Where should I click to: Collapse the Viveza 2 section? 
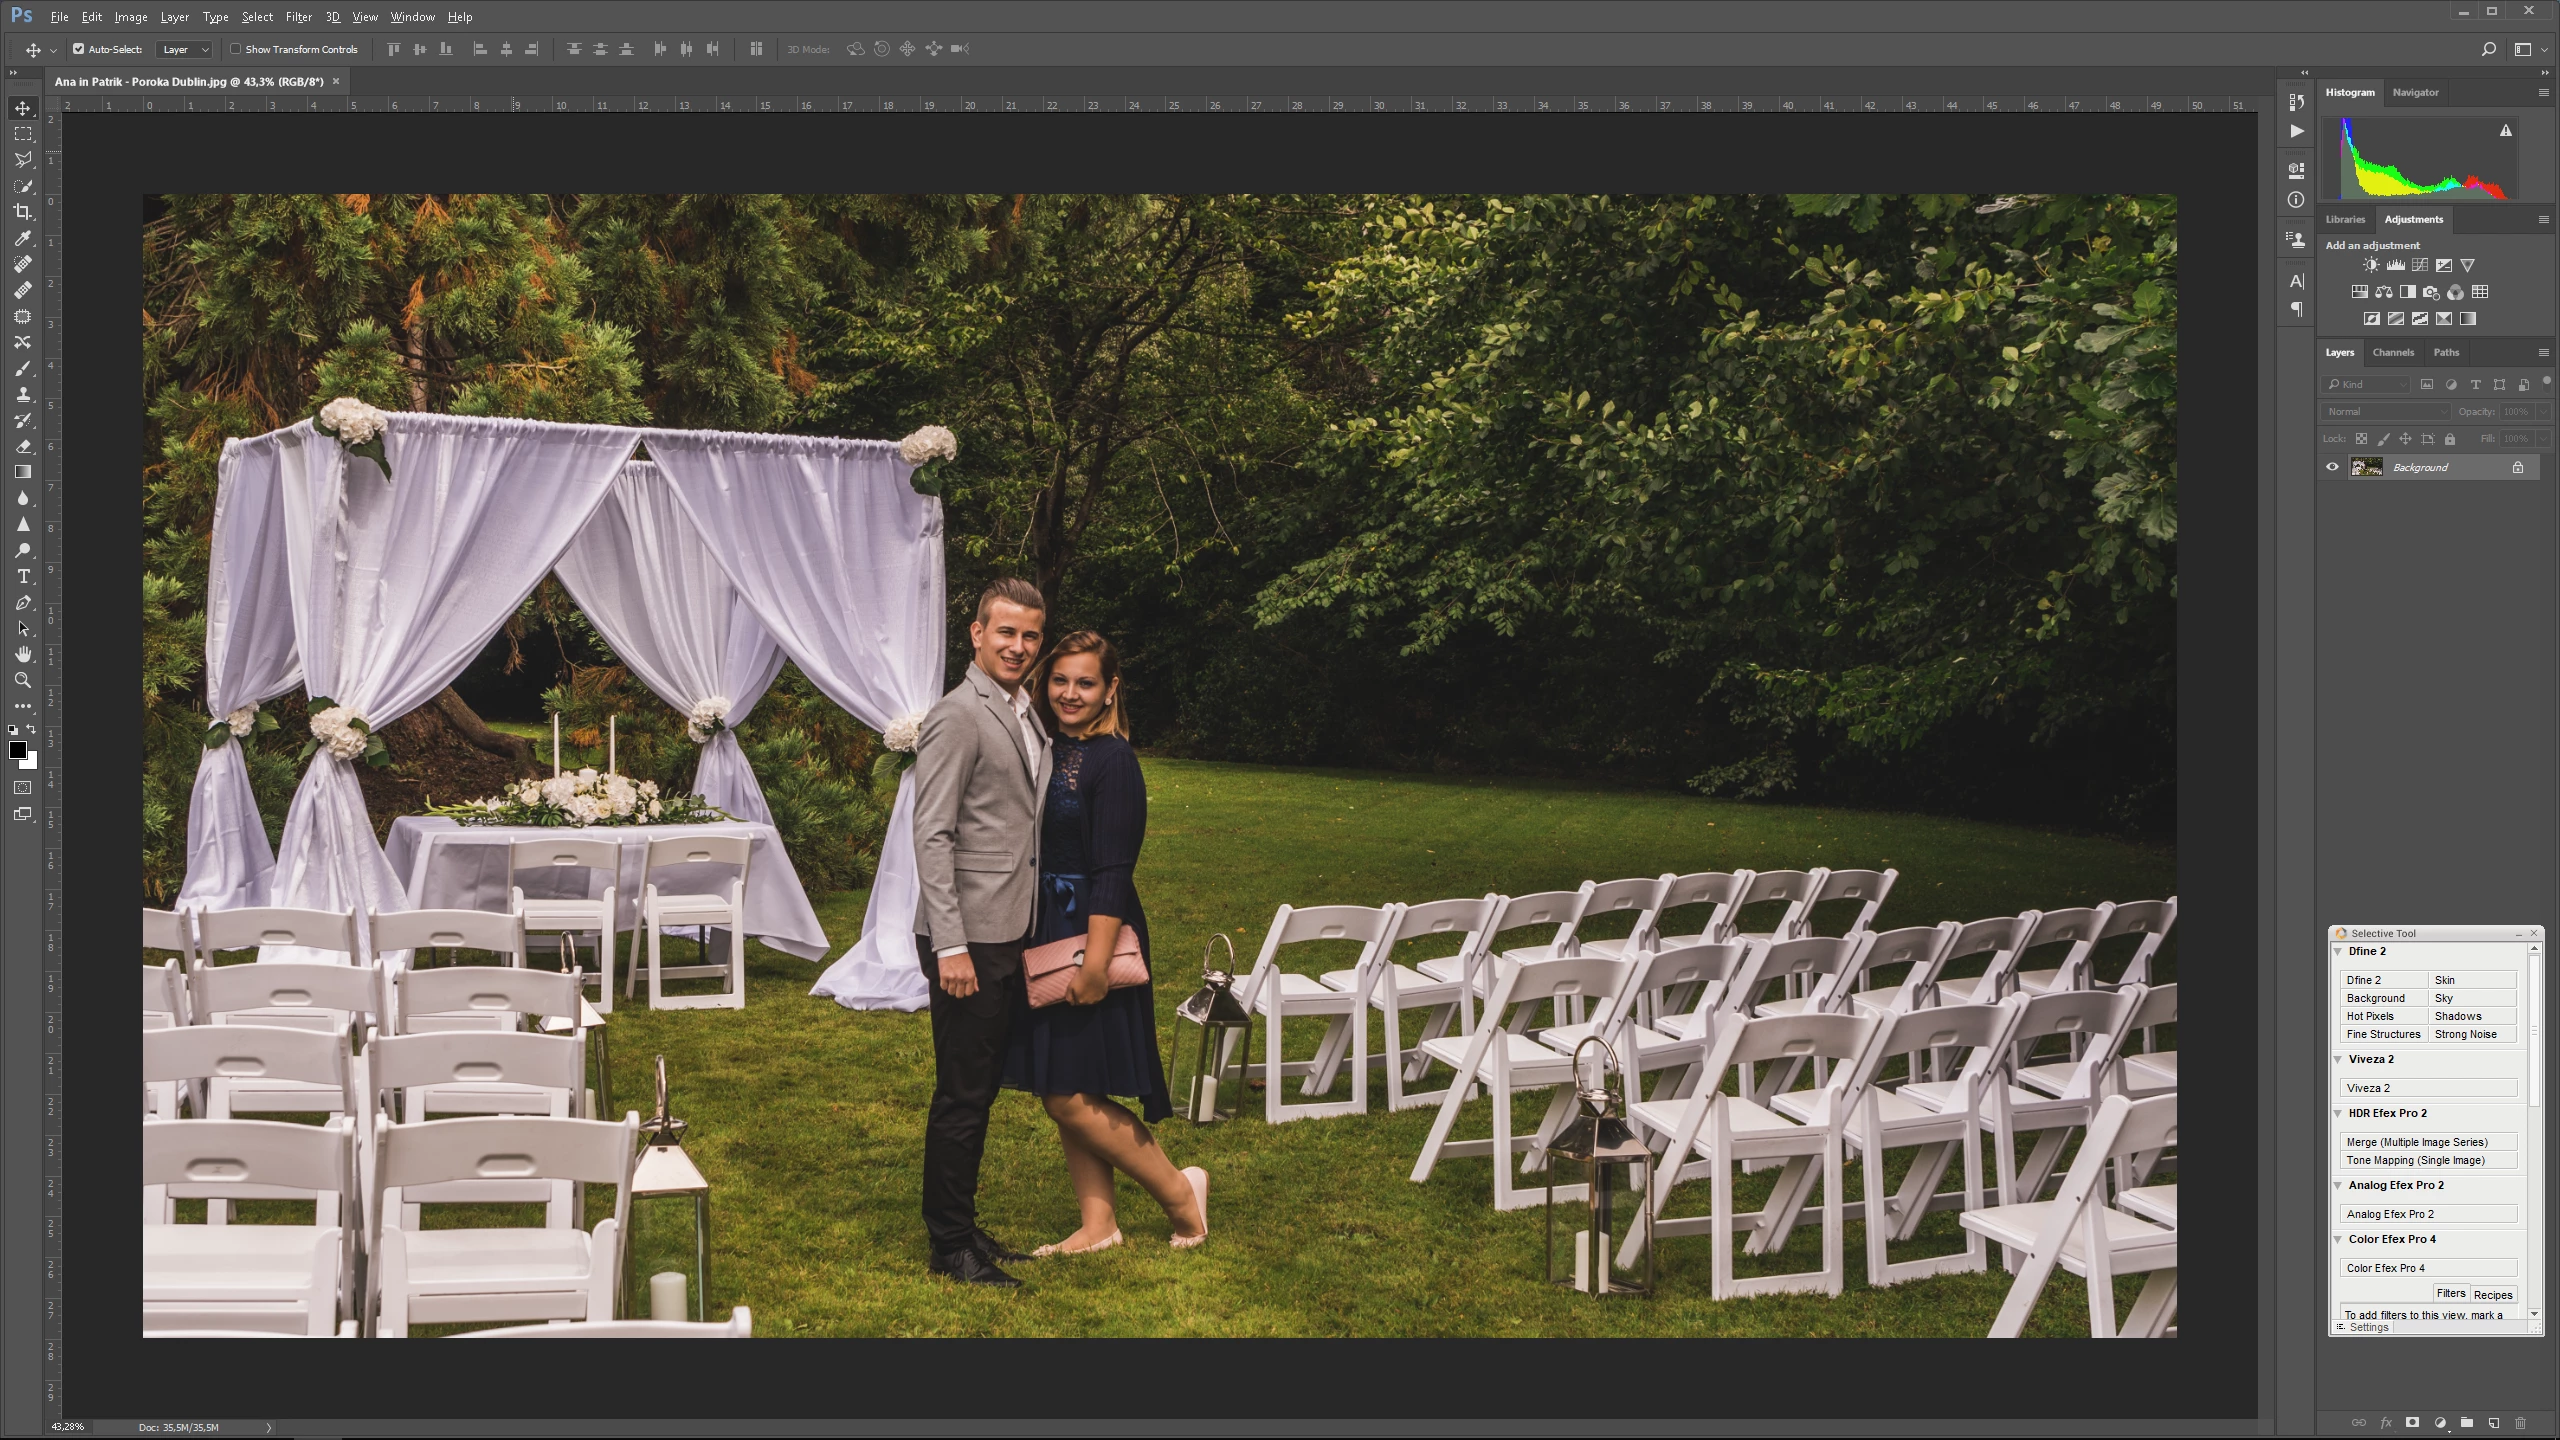(x=2338, y=1059)
